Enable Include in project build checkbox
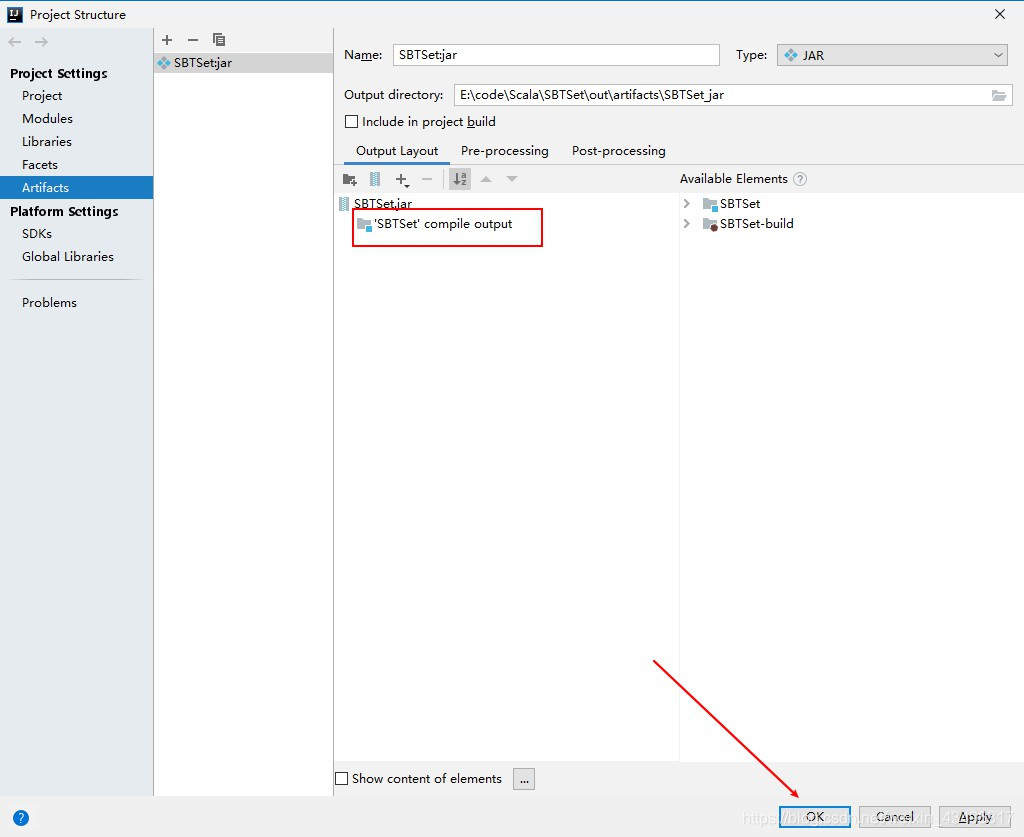The width and height of the screenshot is (1024, 837). (x=351, y=121)
